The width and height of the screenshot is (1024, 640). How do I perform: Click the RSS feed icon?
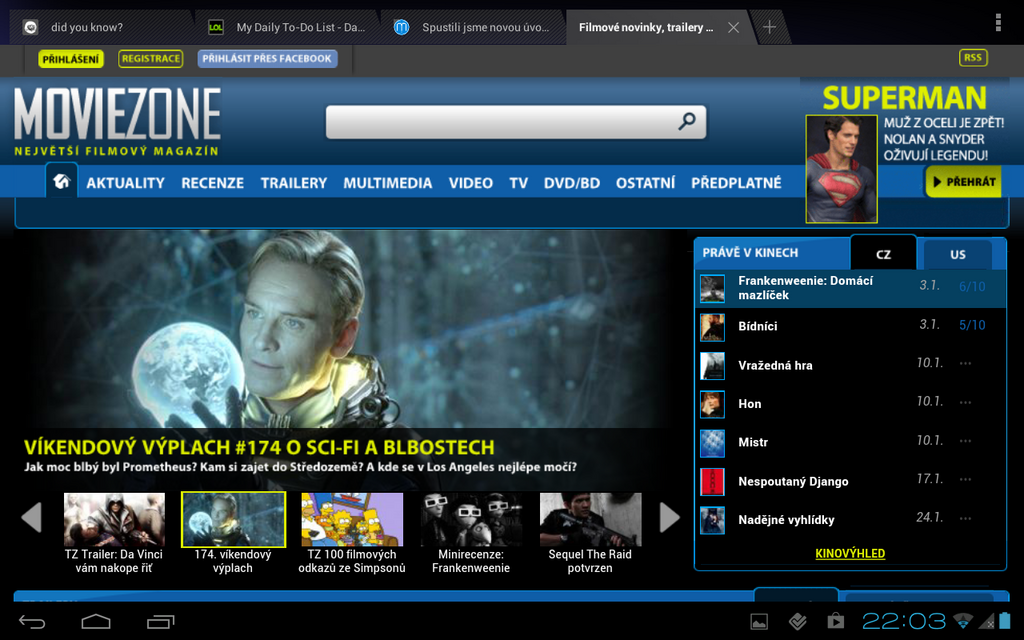pyautogui.click(x=972, y=58)
